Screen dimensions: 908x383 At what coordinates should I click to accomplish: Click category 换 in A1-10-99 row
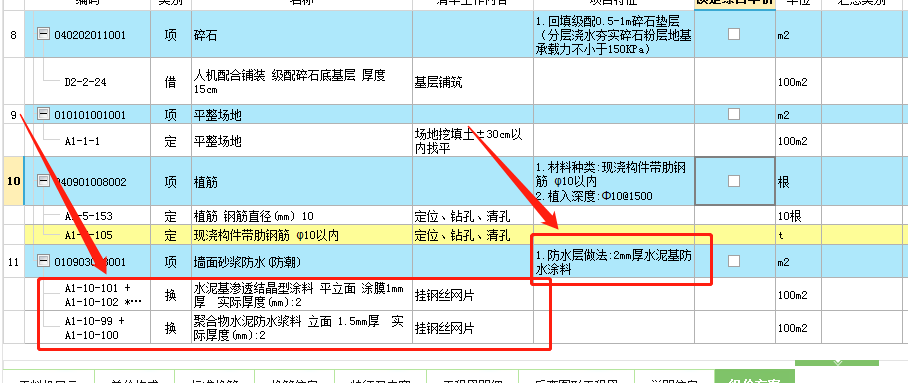click(x=170, y=328)
